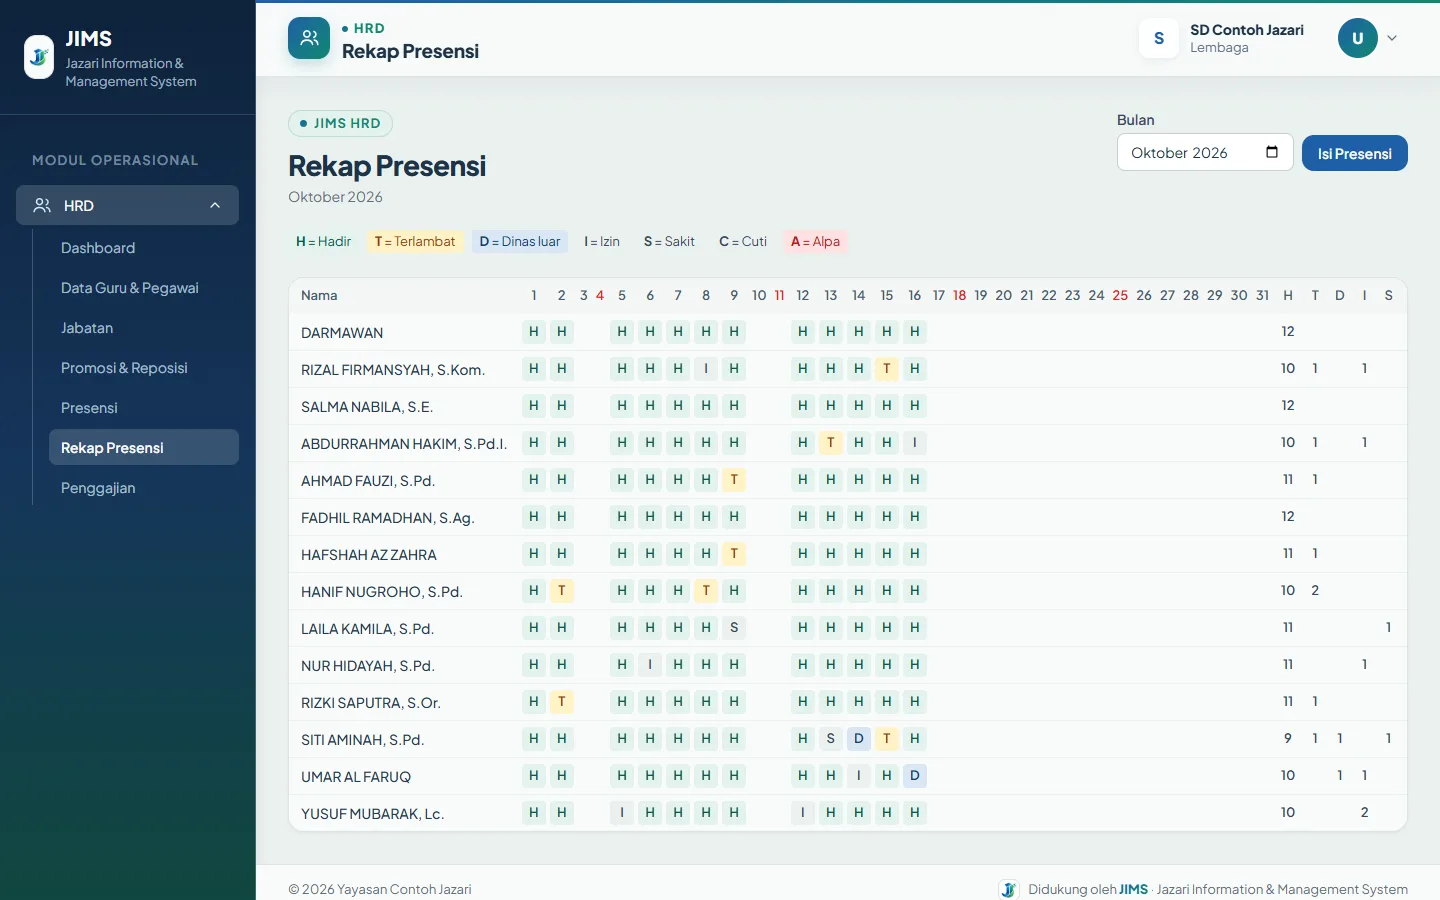Click the D cell in SITI AMINAH row
The height and width of the screenshot is (900, 1440).
click(858, 739)
